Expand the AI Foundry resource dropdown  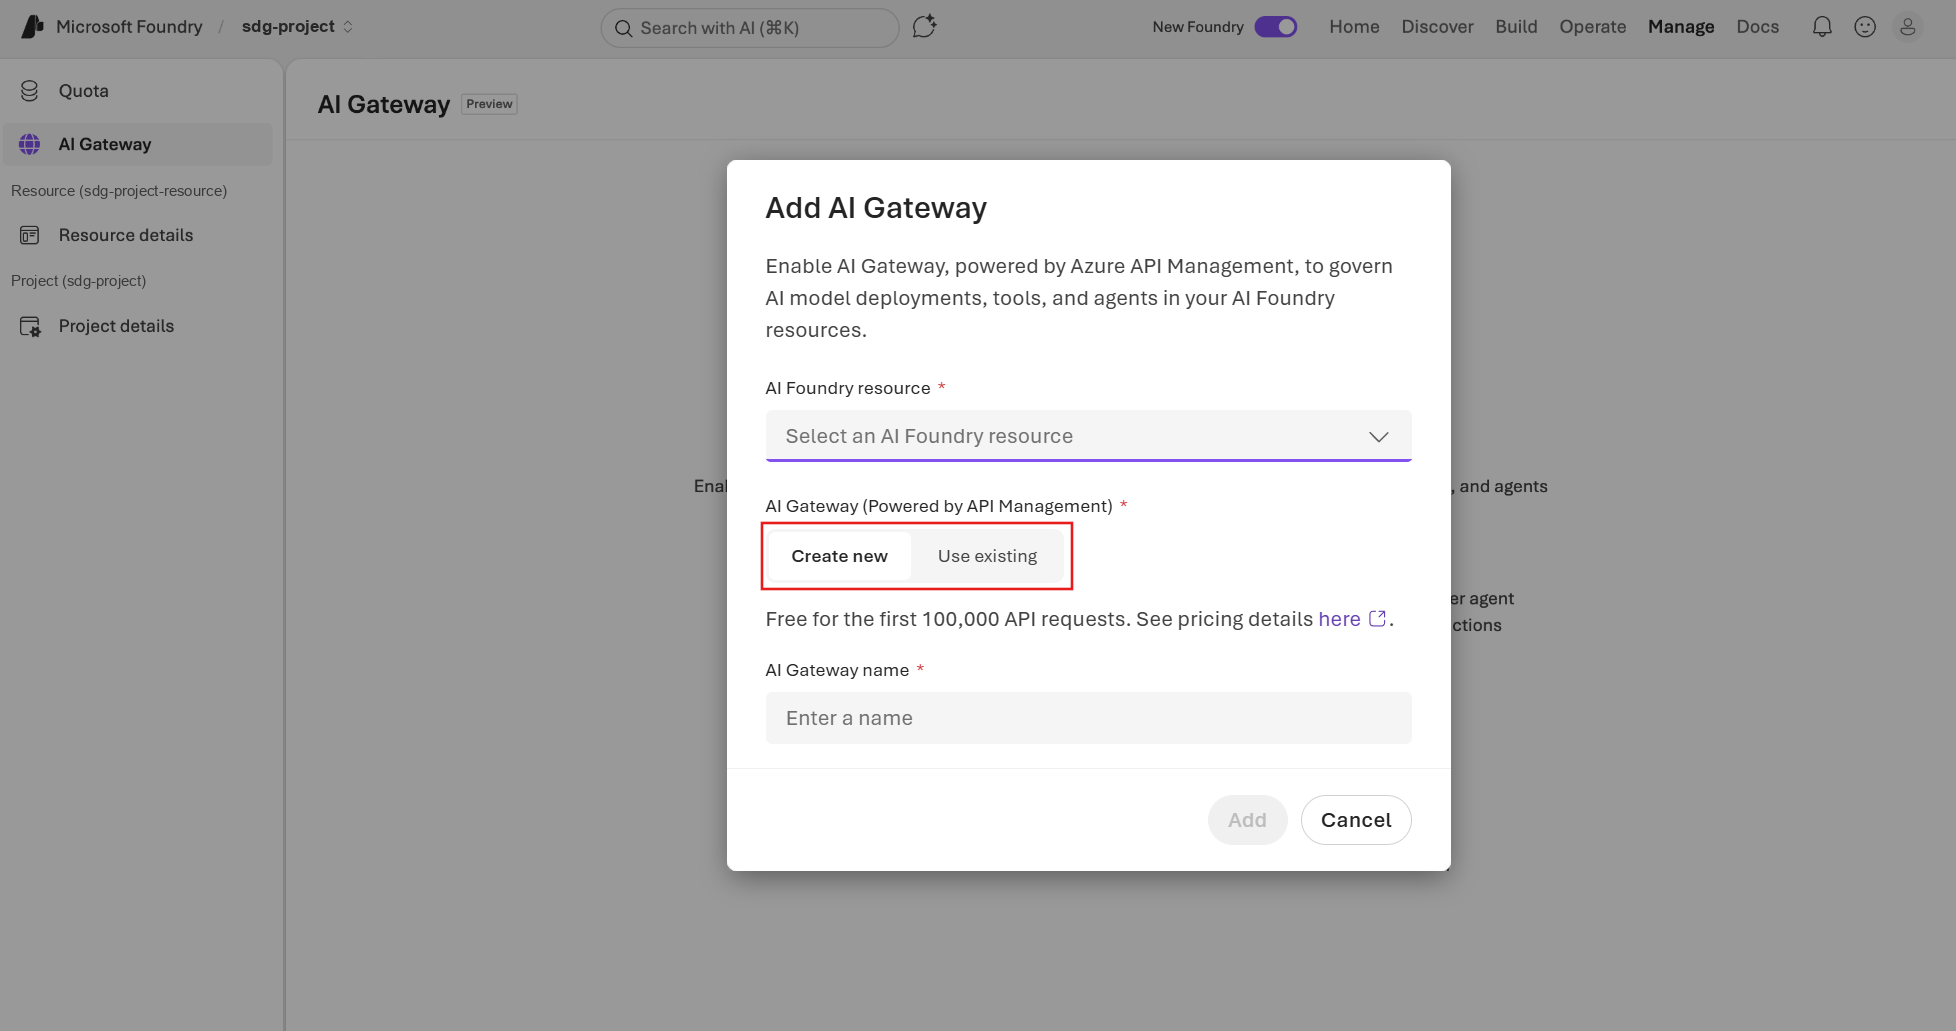point(1088,436)
